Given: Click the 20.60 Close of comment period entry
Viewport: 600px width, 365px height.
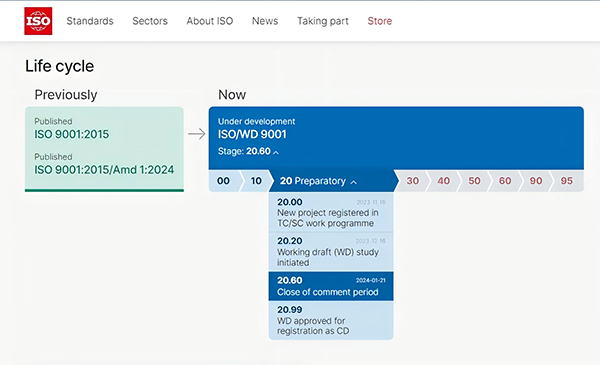Looking at the screenshot, I should 331,286.
